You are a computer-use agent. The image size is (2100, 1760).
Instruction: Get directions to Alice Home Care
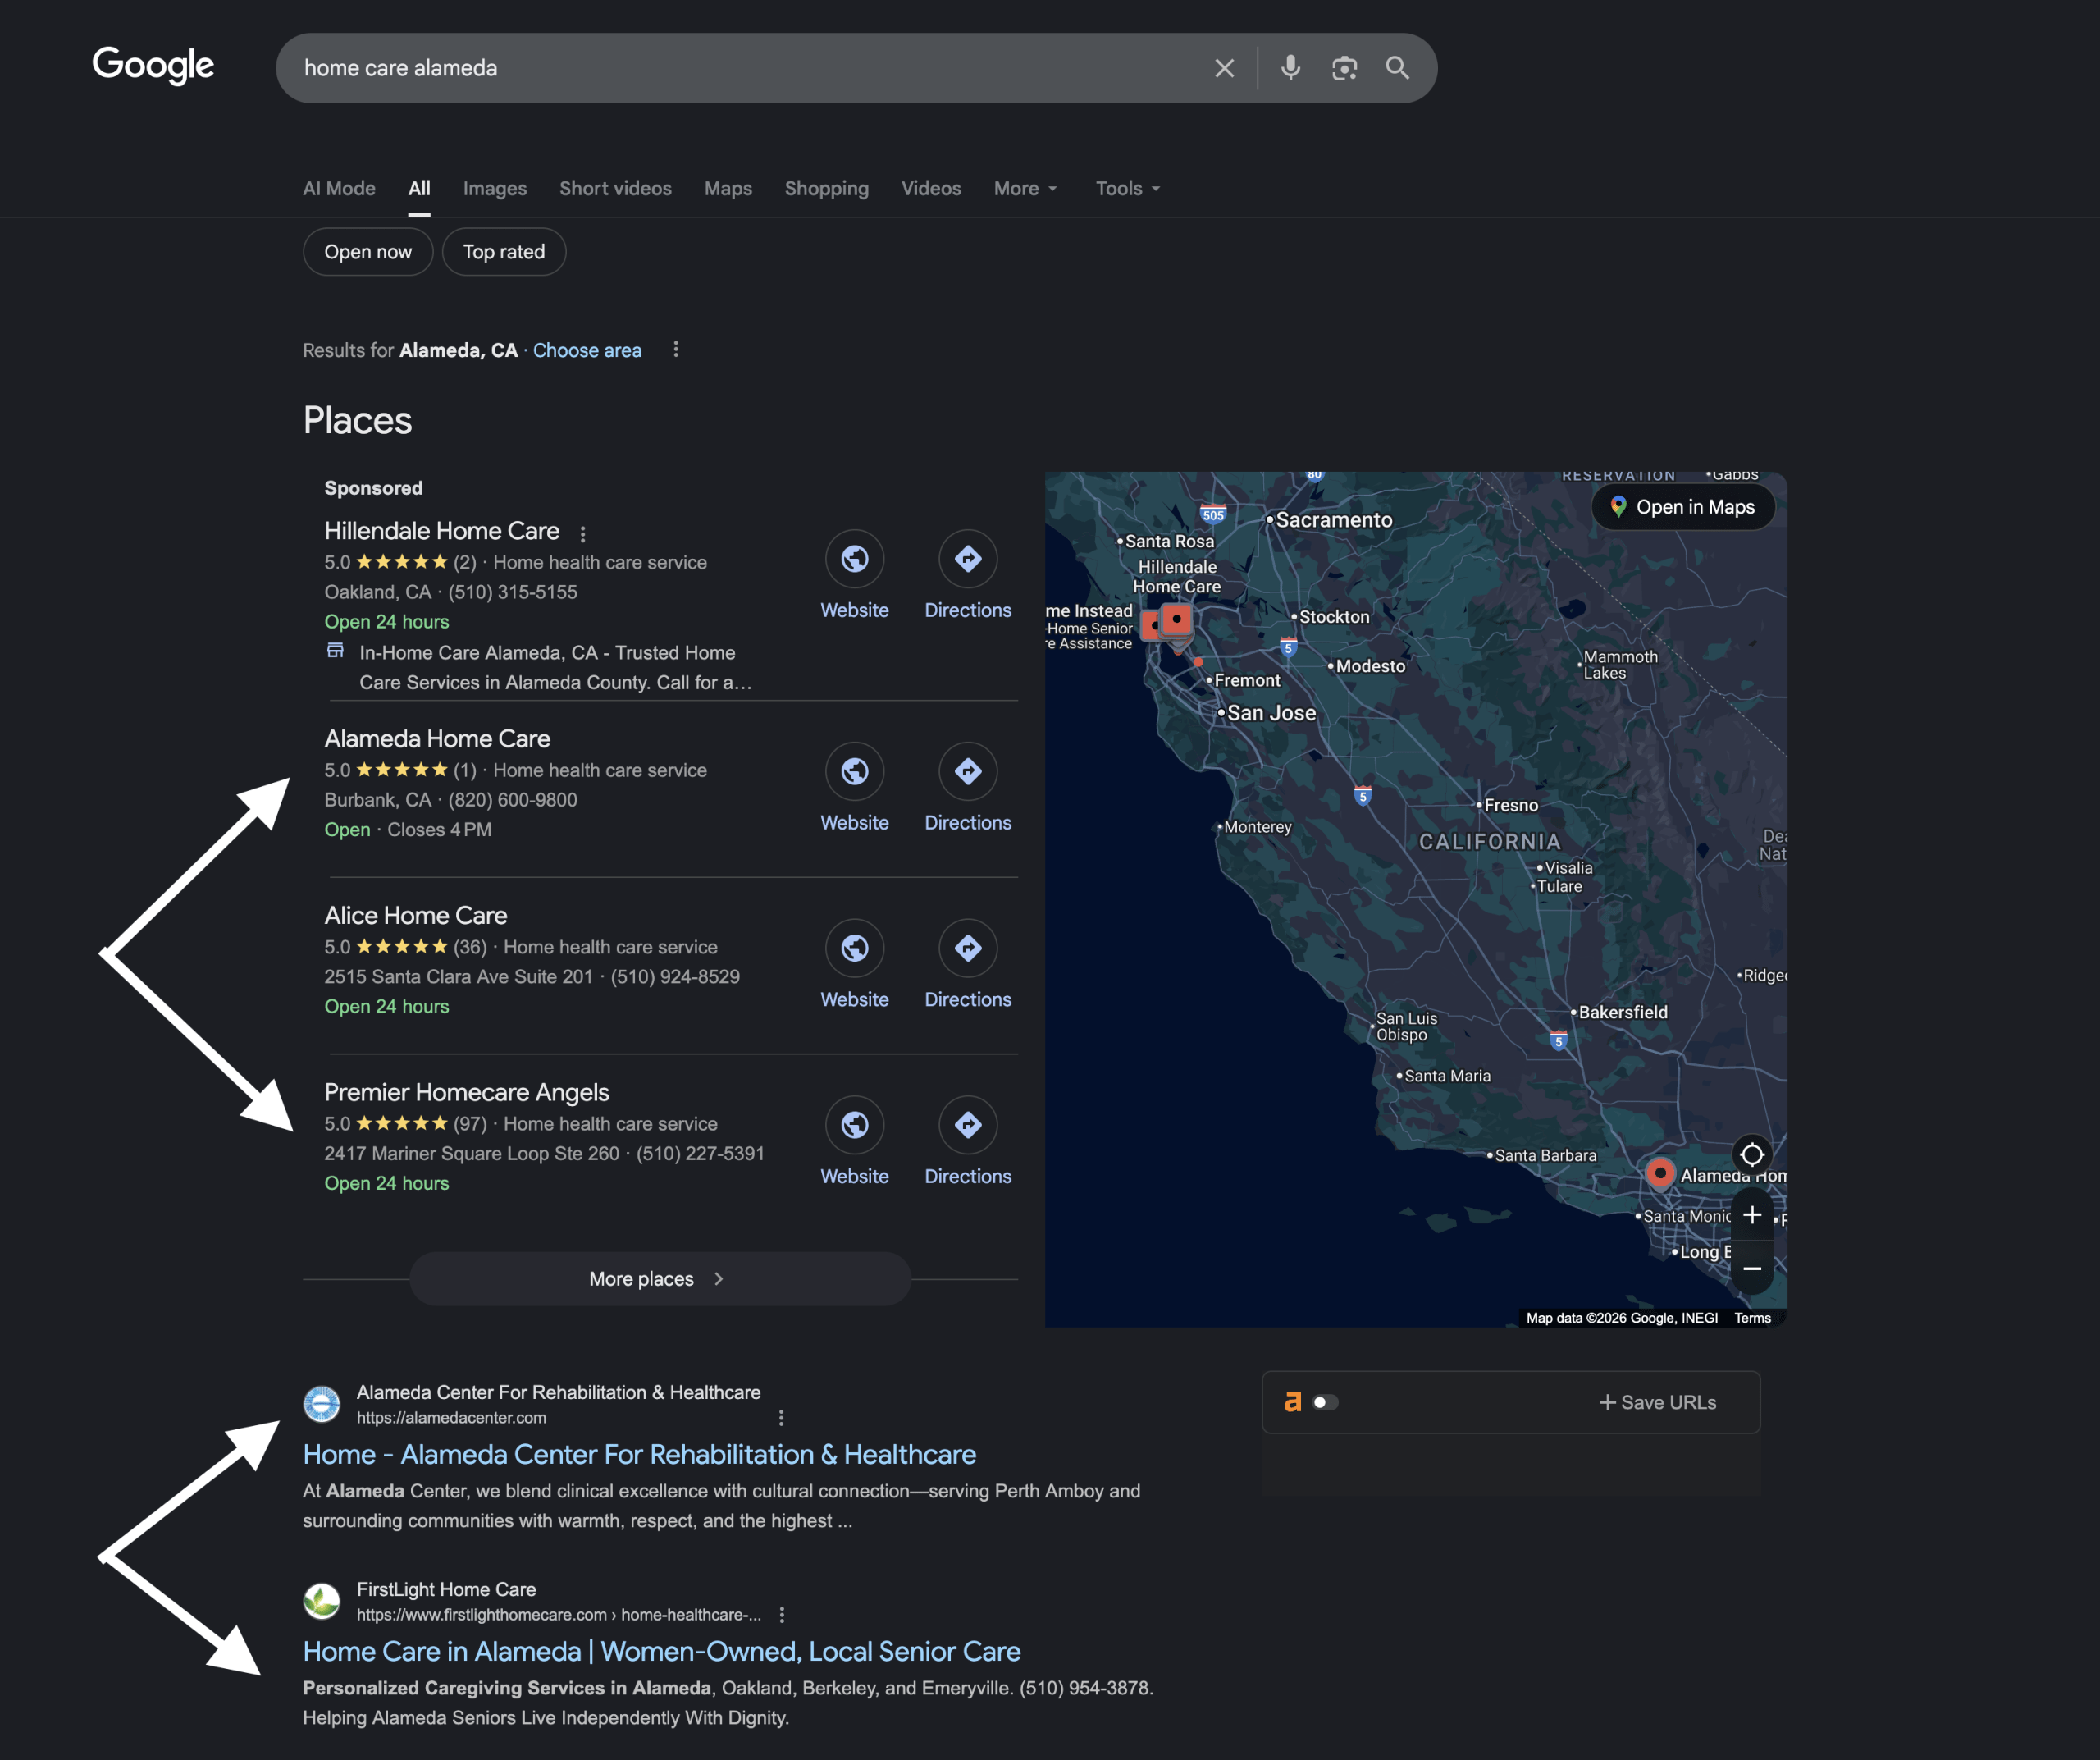click(967, 948)
